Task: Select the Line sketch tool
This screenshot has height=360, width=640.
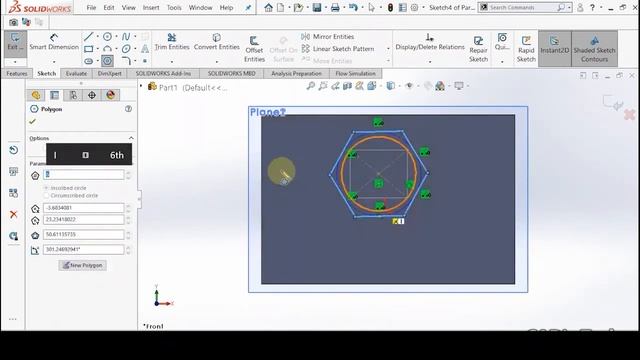Action: [89, 37]
